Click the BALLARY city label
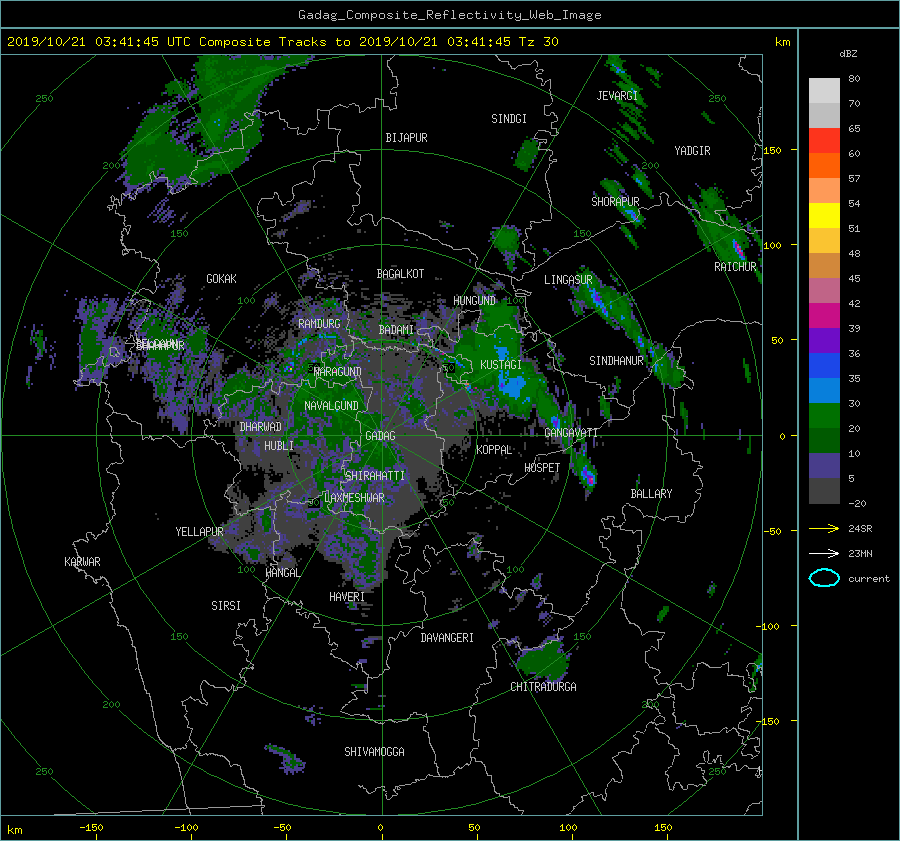The width and height of the screenshot is (900, 841). [x=651, y=494]
